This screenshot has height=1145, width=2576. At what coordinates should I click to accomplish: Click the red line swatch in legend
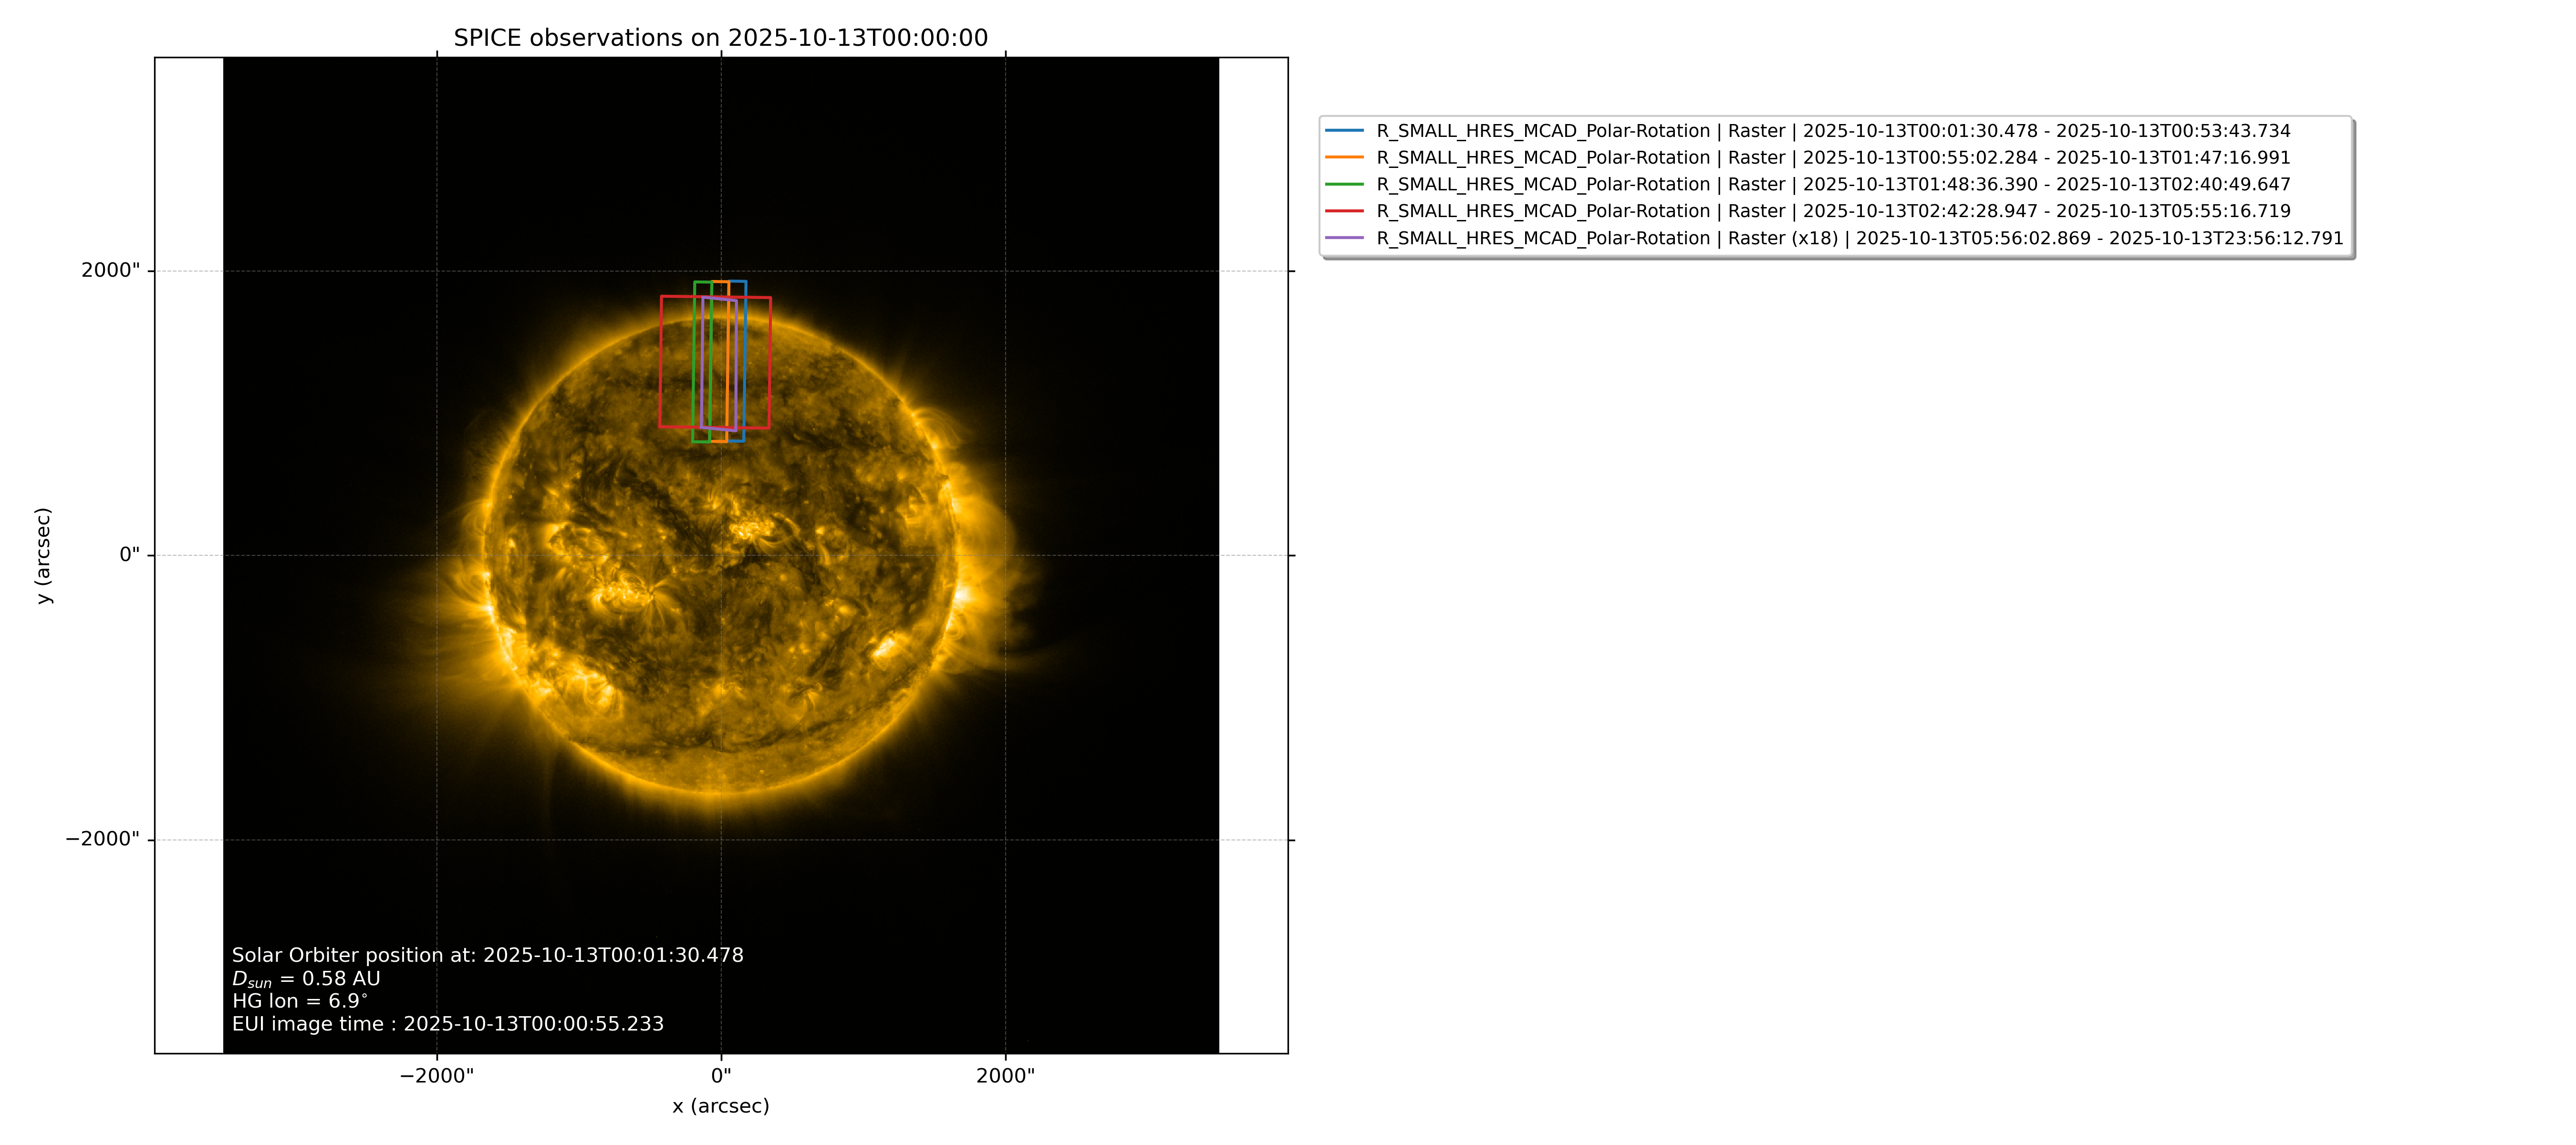tap(1344, 211)
